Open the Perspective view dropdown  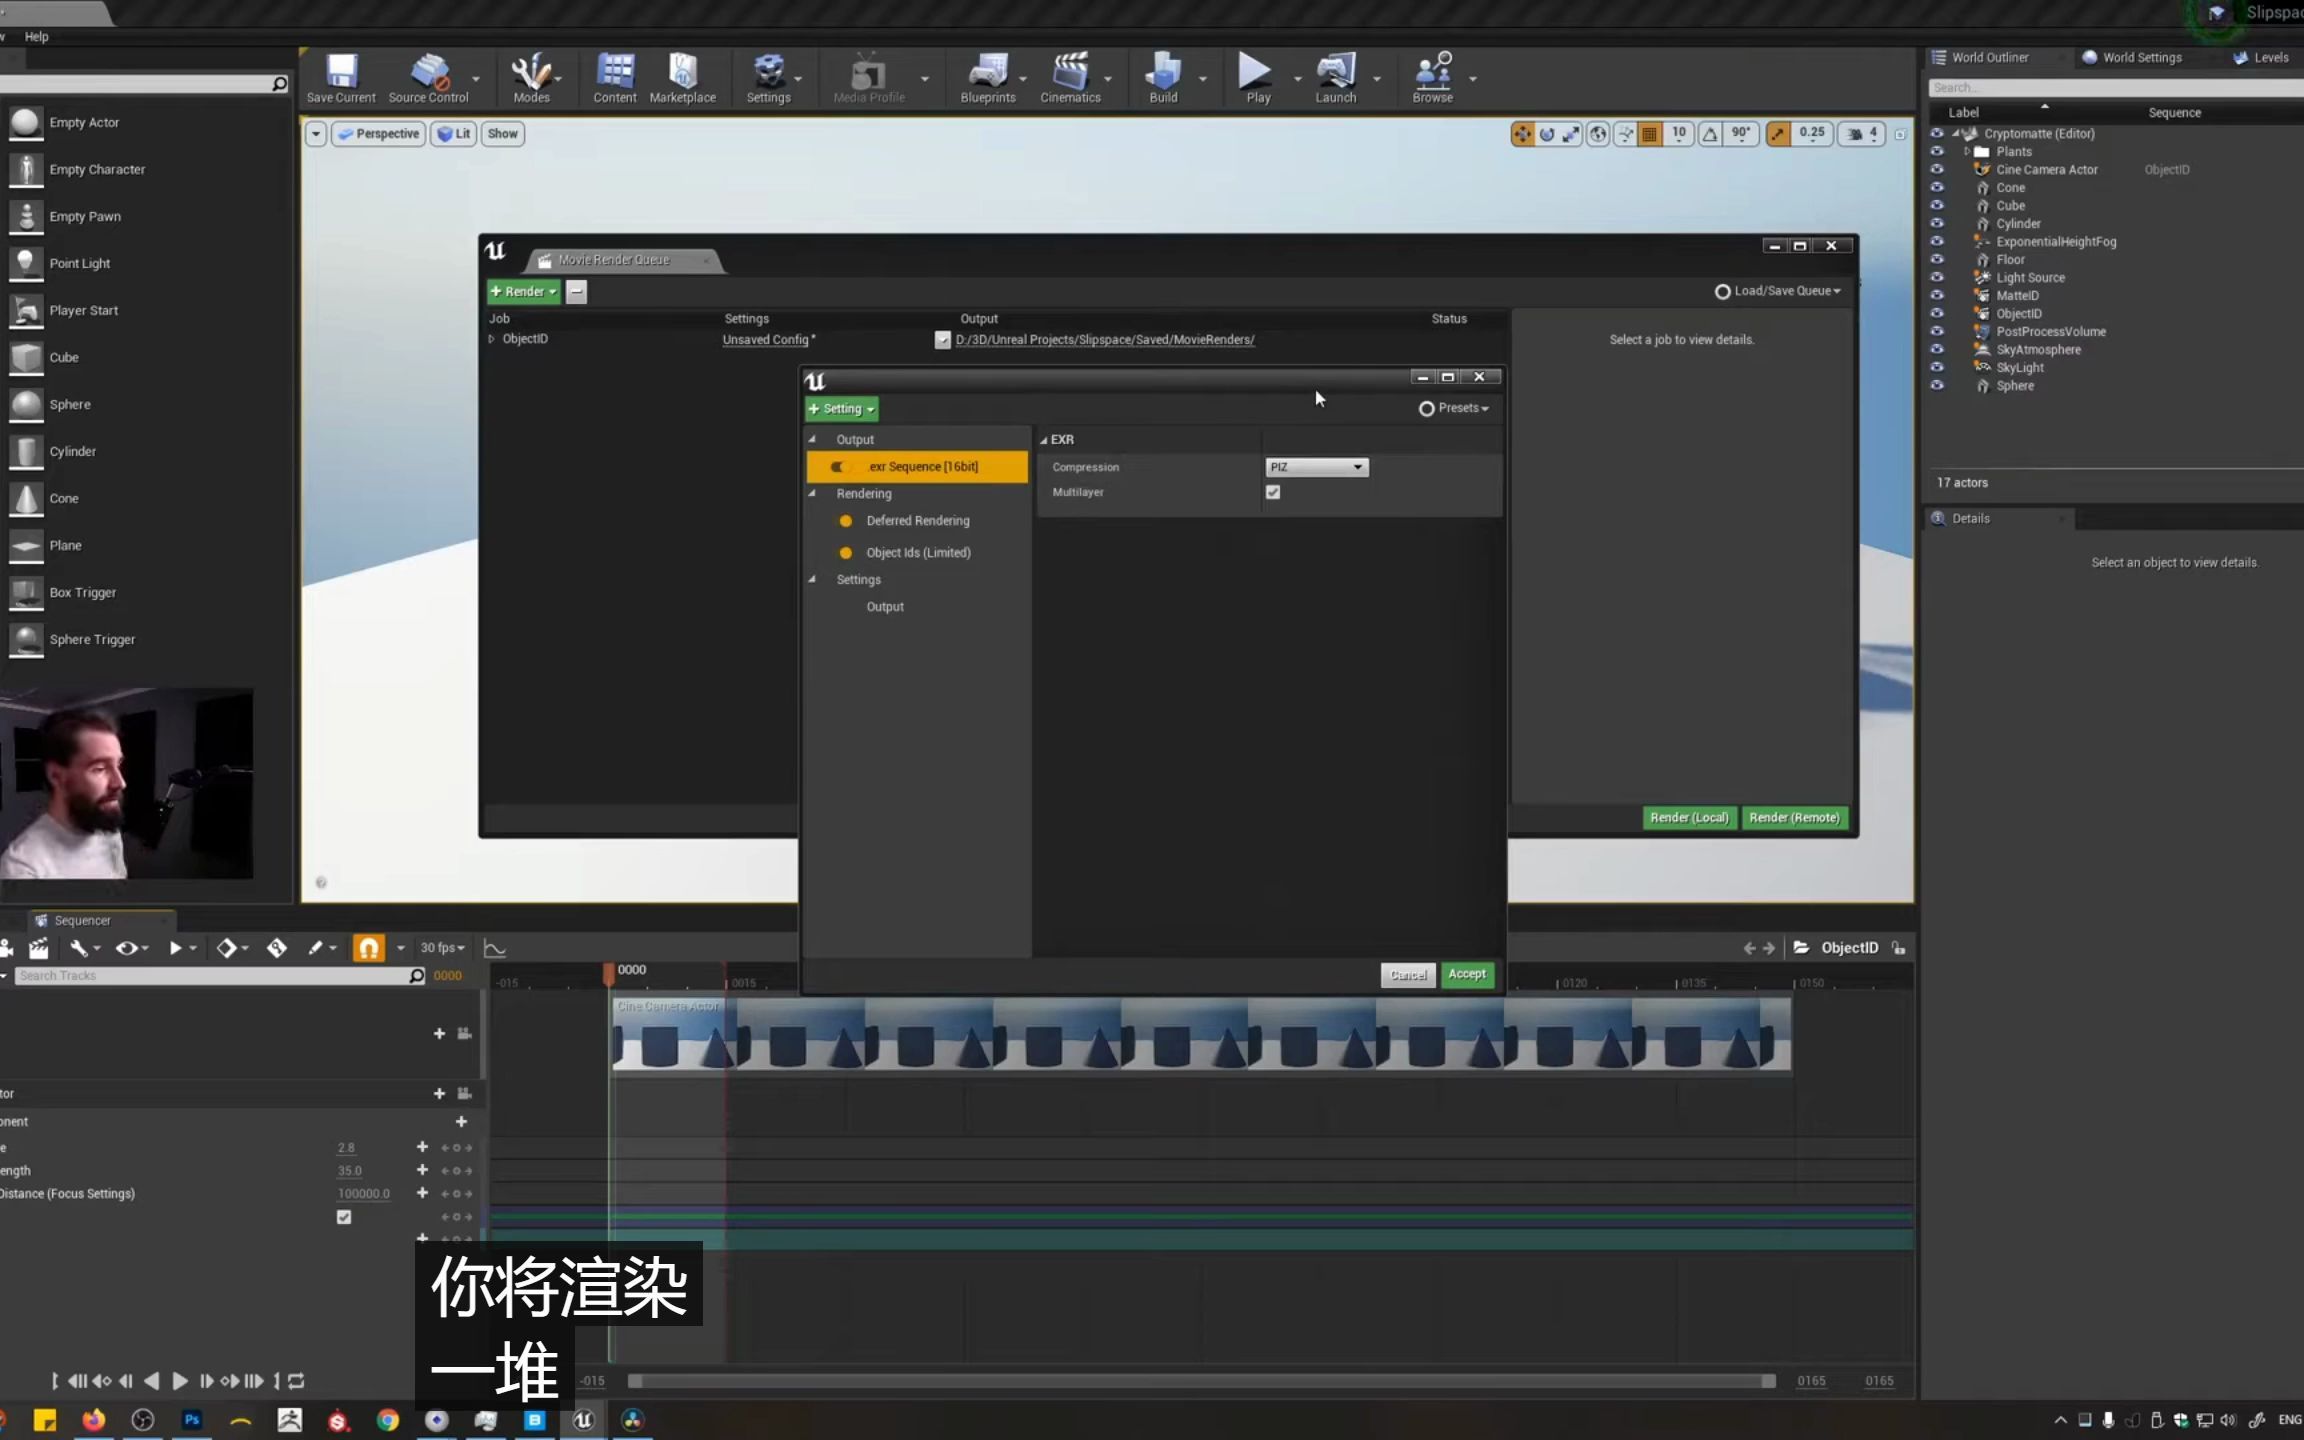378,133
